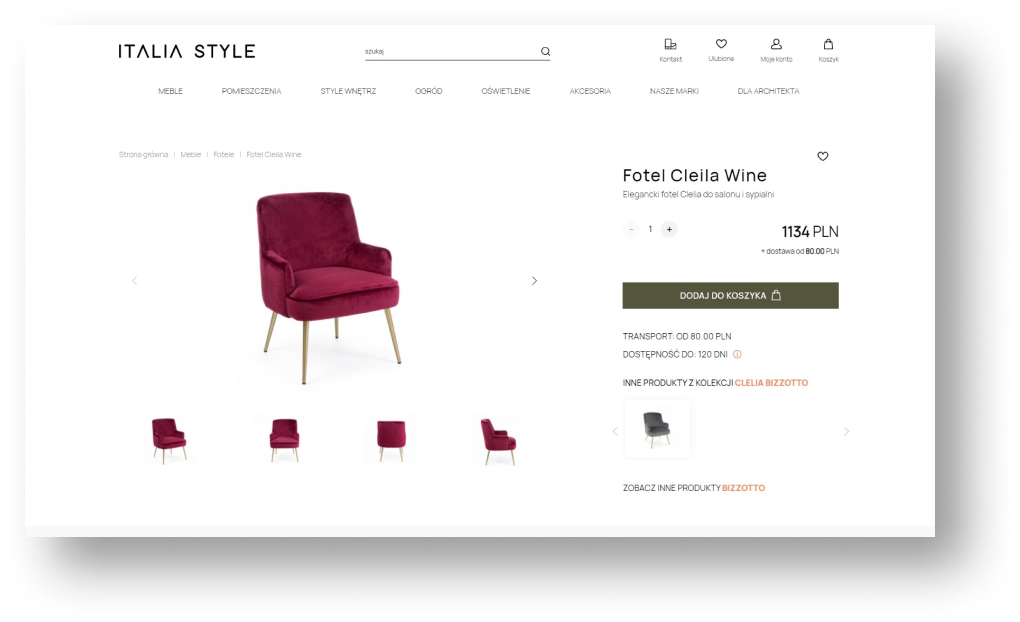Screen dimensions: 1020x622
Task: Click the search magnifier icon
Action: coord(545,51)
